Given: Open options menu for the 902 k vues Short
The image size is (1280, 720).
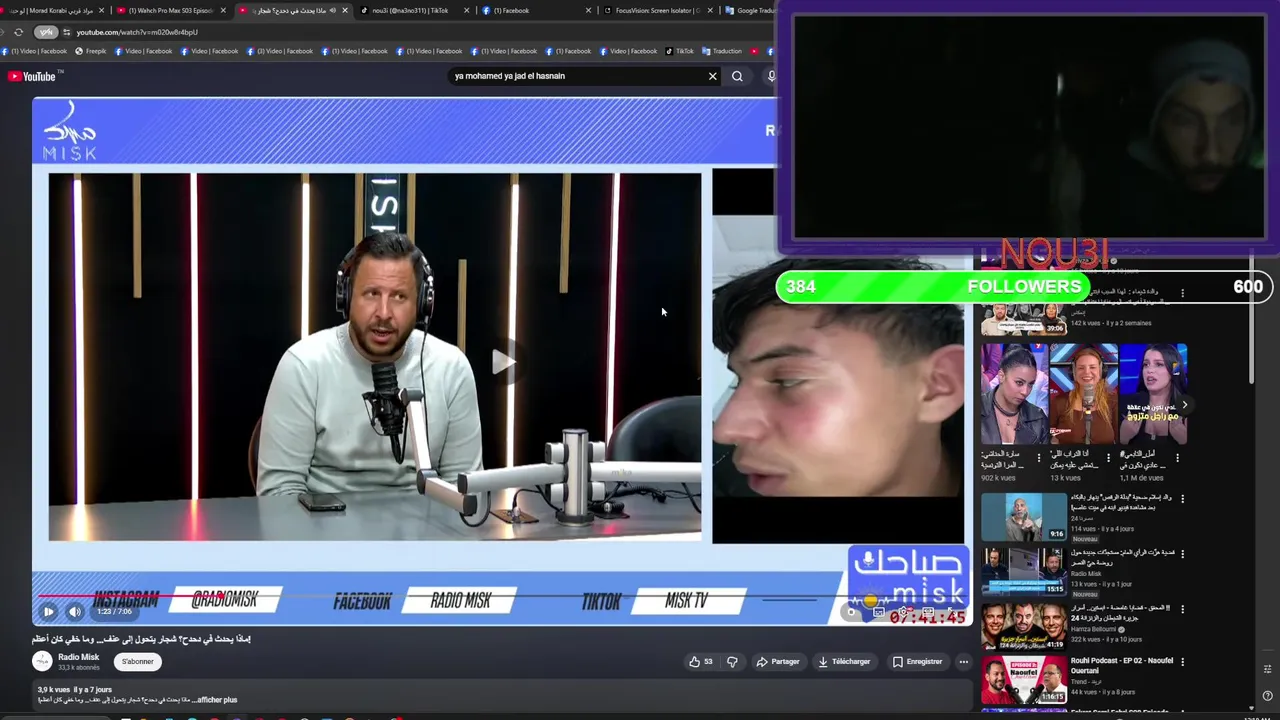Looking at the screenshot, I should (1038, 458).
